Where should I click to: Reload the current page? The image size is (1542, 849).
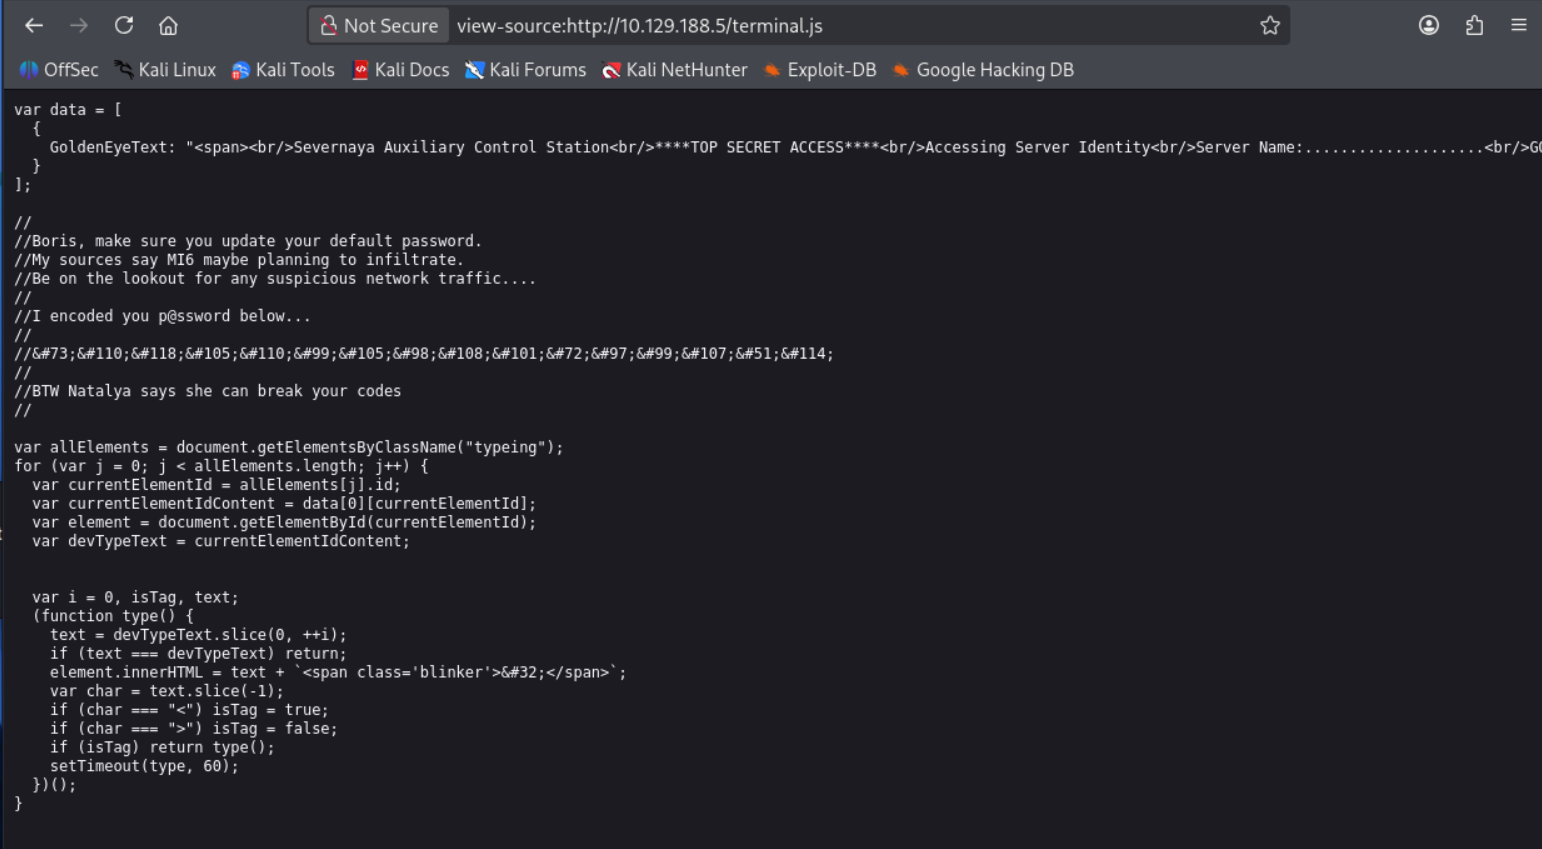[x=124, y=26]
